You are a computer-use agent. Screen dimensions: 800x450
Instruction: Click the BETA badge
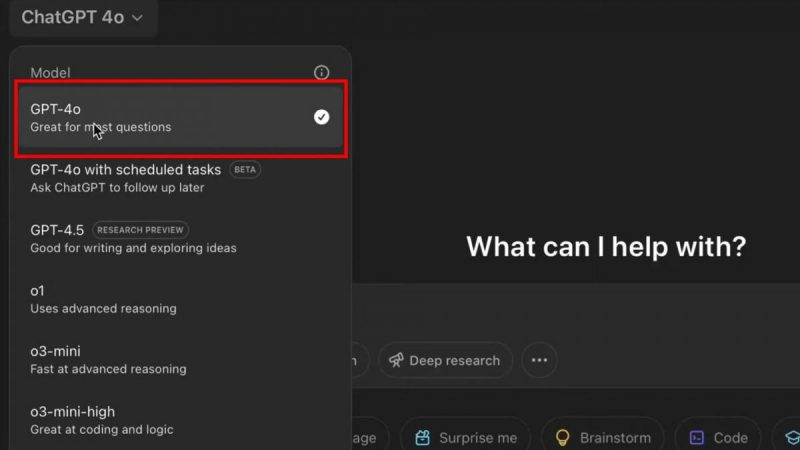click(245, 169)
